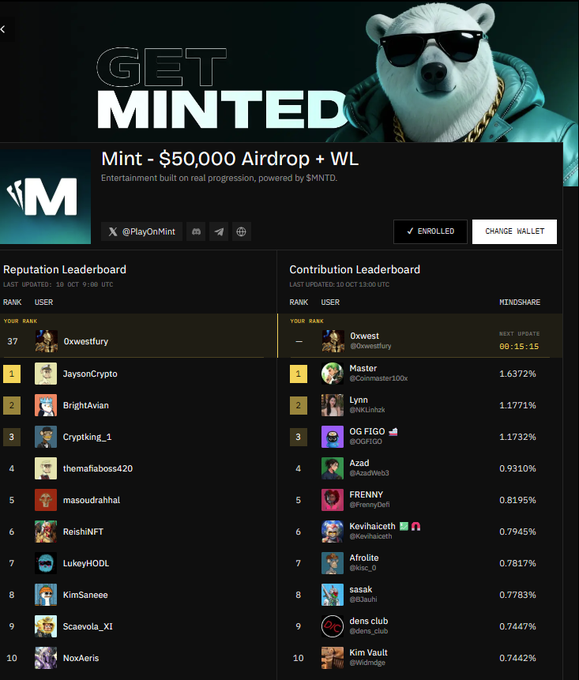Screen dimensions: 579x680
Task: Select username masoudrahhal
Action: tap(92, 500)
